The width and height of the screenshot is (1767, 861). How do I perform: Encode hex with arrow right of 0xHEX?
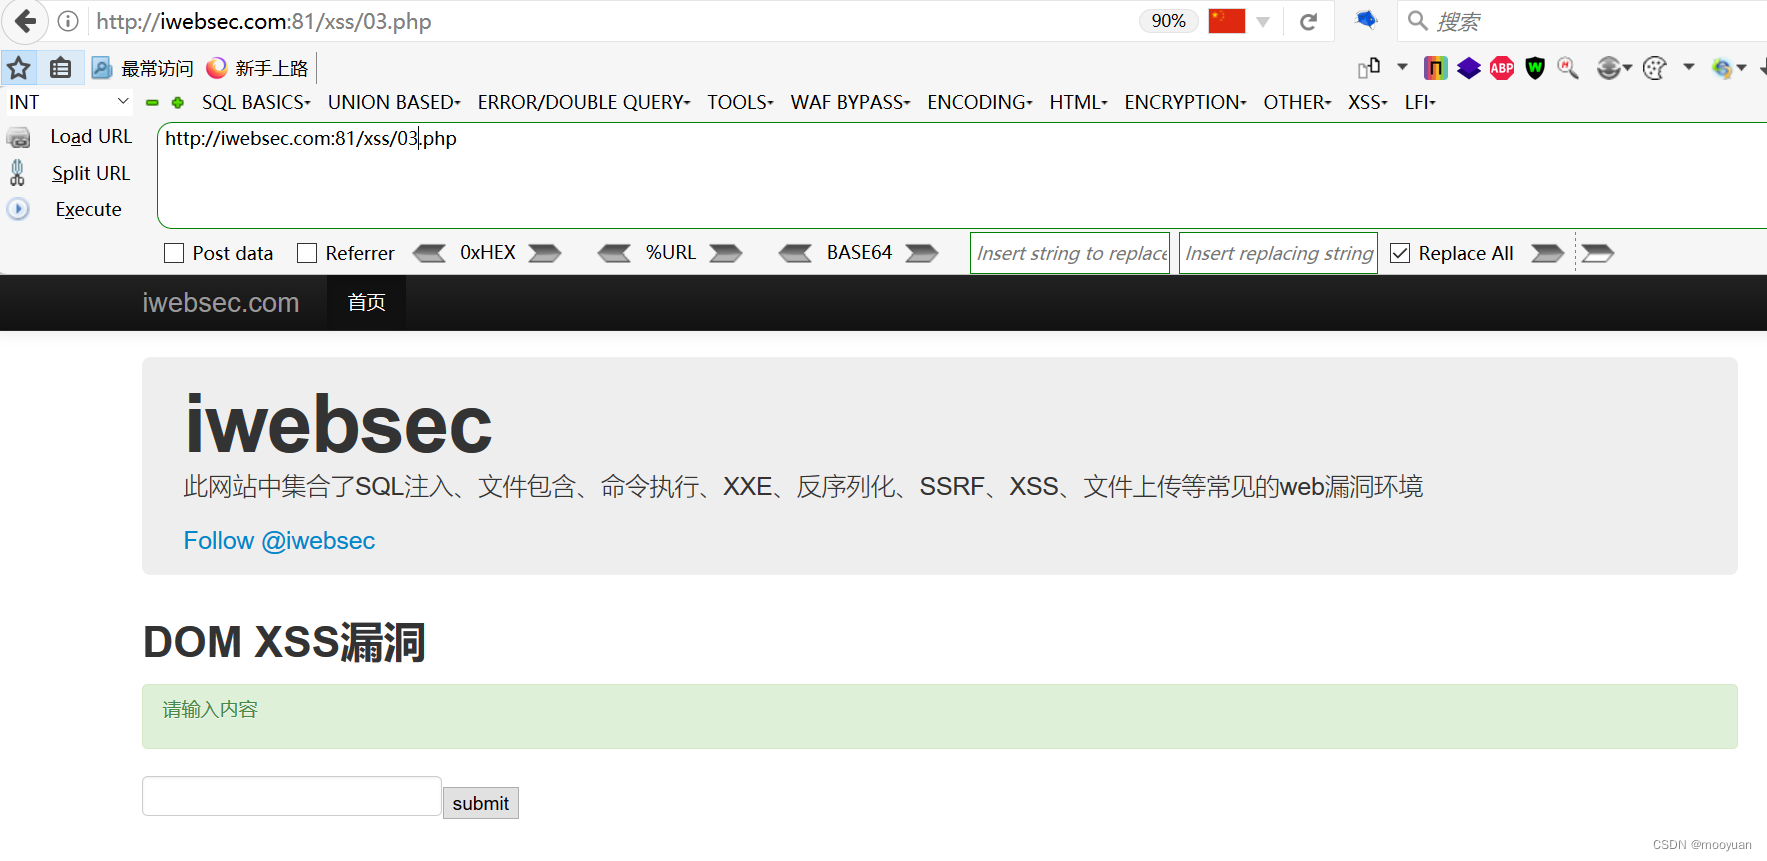tap(544, 253)
